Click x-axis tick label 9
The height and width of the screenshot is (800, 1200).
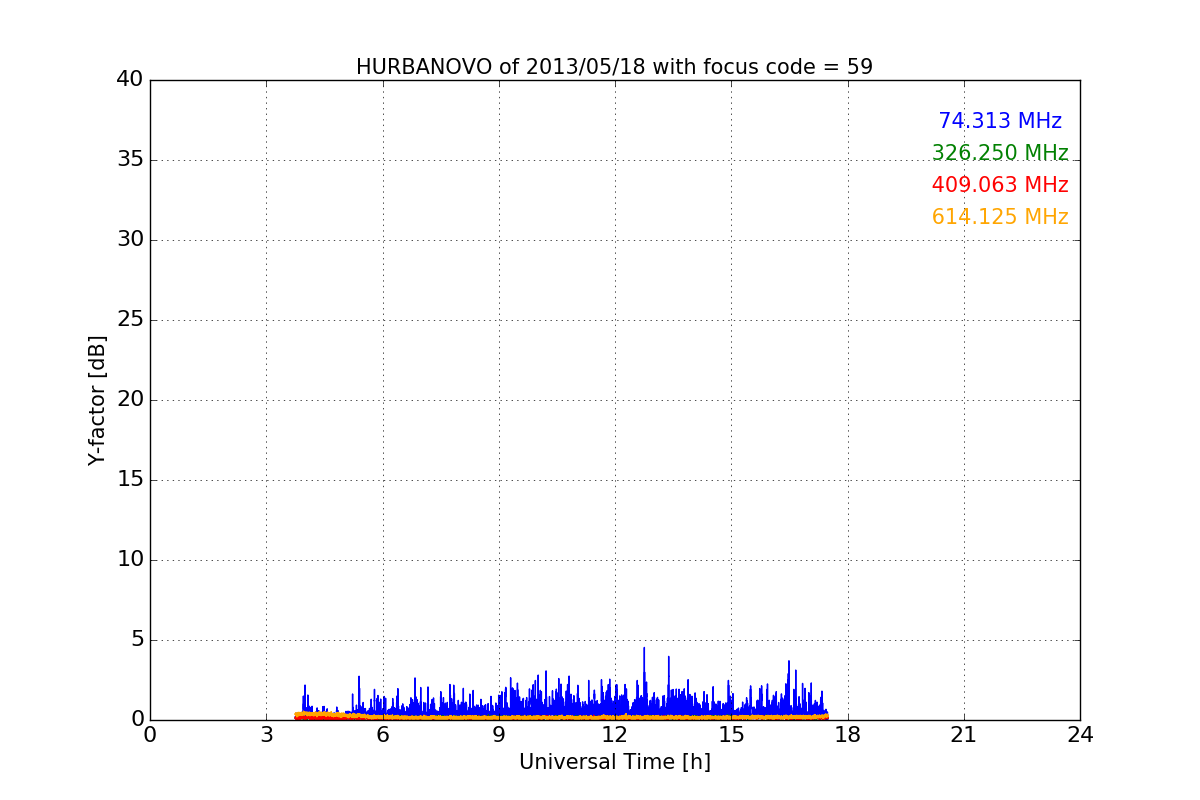point(499,735)
